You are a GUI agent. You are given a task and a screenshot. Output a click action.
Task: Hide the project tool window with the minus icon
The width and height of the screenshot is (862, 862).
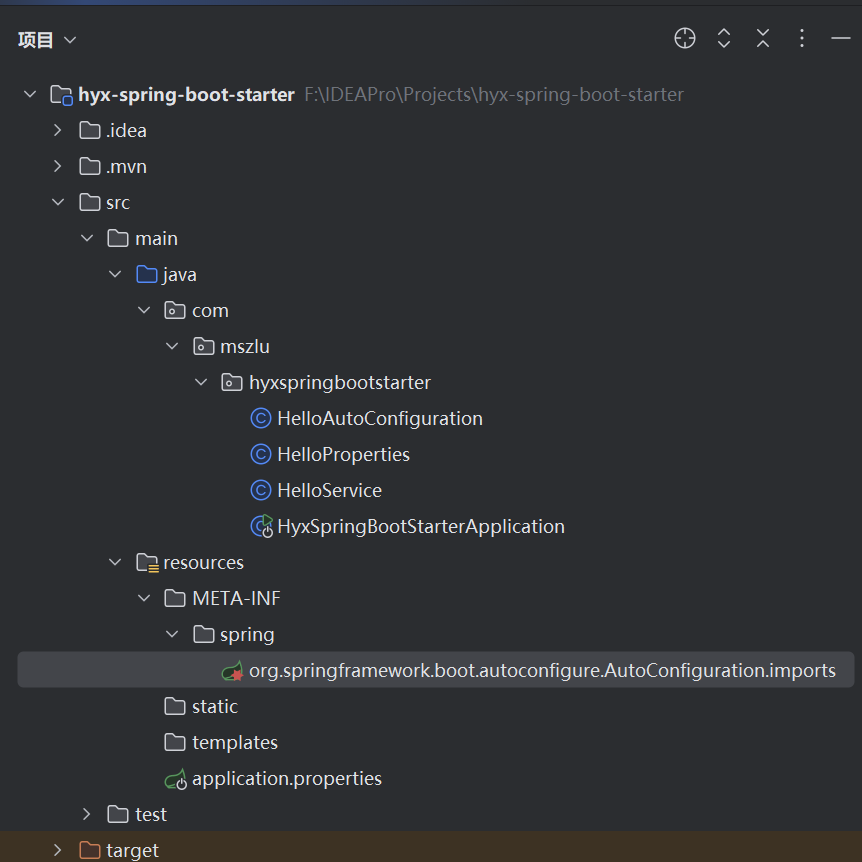[841, 38]
